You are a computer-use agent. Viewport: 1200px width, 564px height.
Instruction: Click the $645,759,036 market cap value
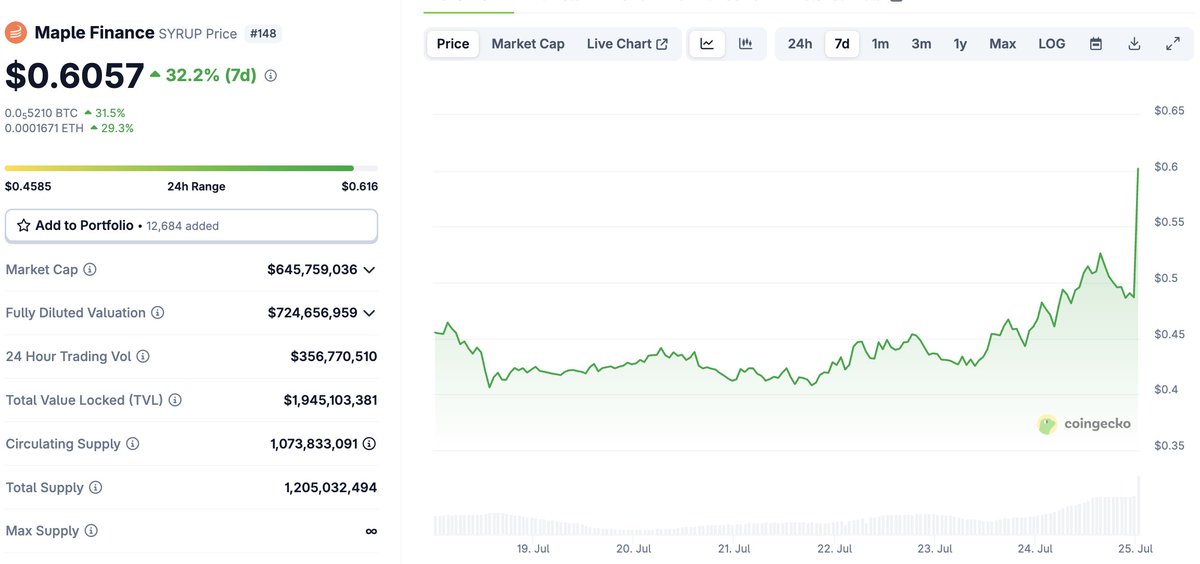pyautogui.click(x=312, y=270)
